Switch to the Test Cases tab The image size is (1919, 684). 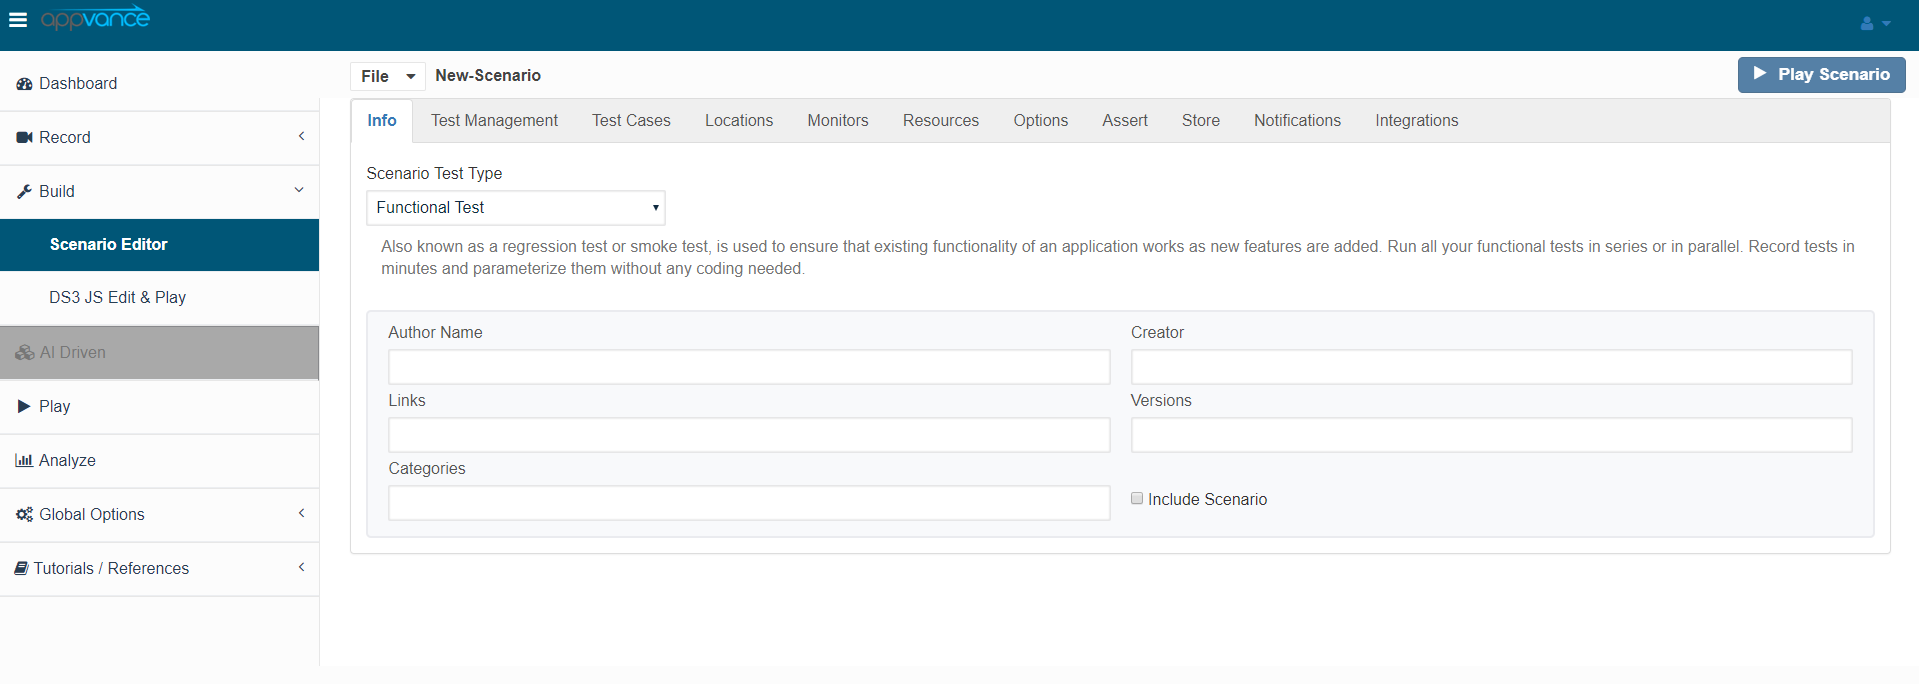pyautogui.click(x=631, y=121)
